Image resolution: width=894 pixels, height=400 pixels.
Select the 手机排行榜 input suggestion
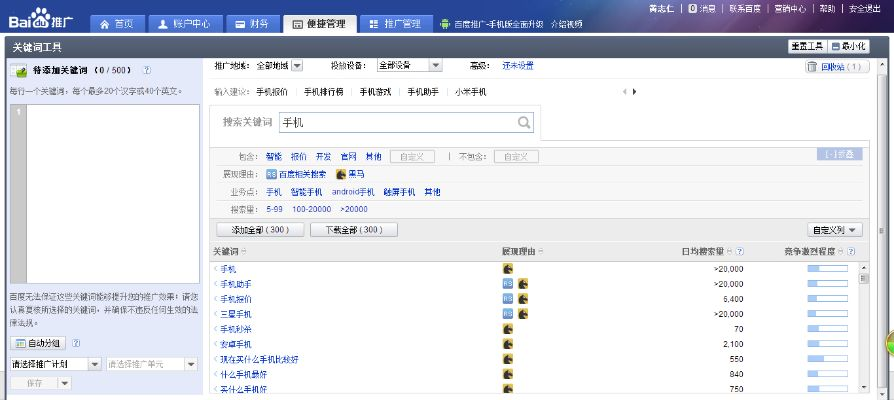point(323,92)
